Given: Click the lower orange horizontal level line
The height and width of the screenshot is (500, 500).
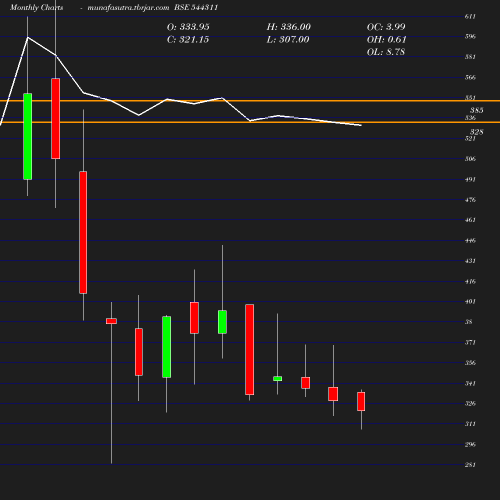Looking at the screenshot, I should coord(250,122).
